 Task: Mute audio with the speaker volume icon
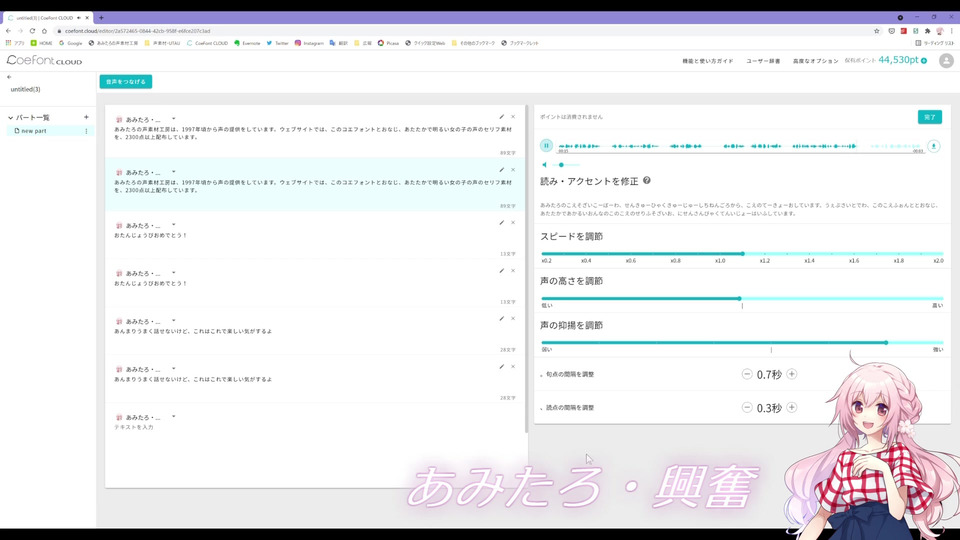544,165
